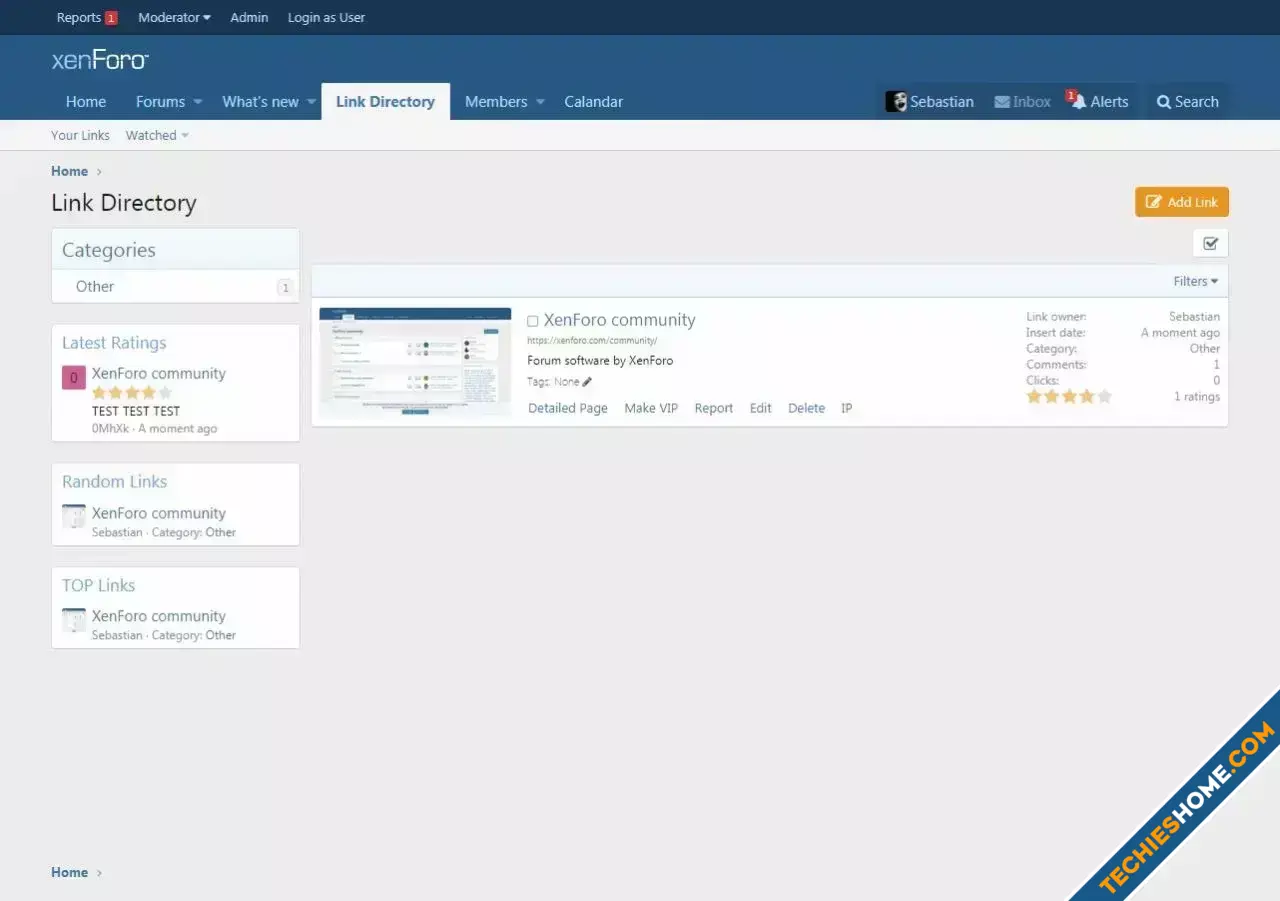1280x901 pixels.
Task: Click the select-all checkmark icon button
Action: [x=1210, y=243]
